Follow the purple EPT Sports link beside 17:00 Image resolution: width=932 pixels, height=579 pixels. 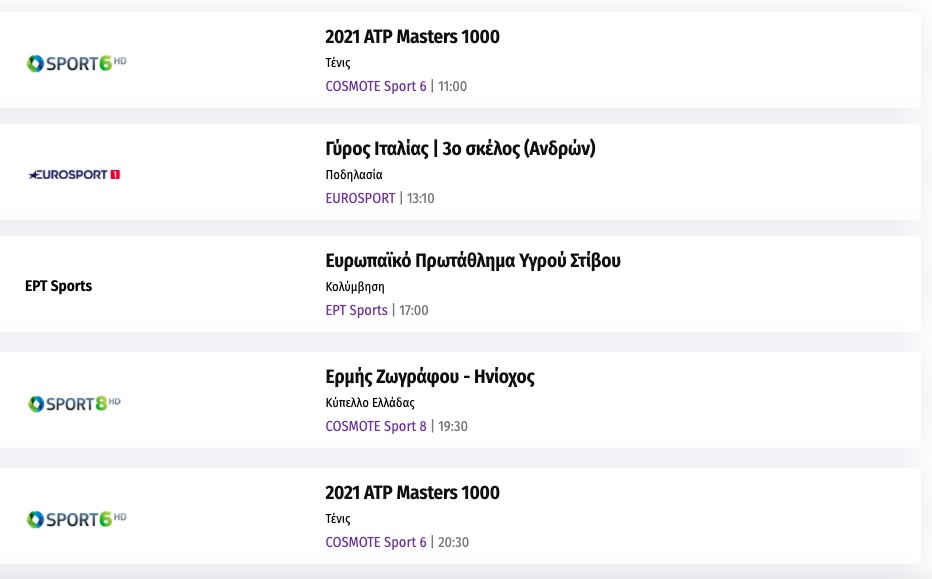[x=356, y=310]
